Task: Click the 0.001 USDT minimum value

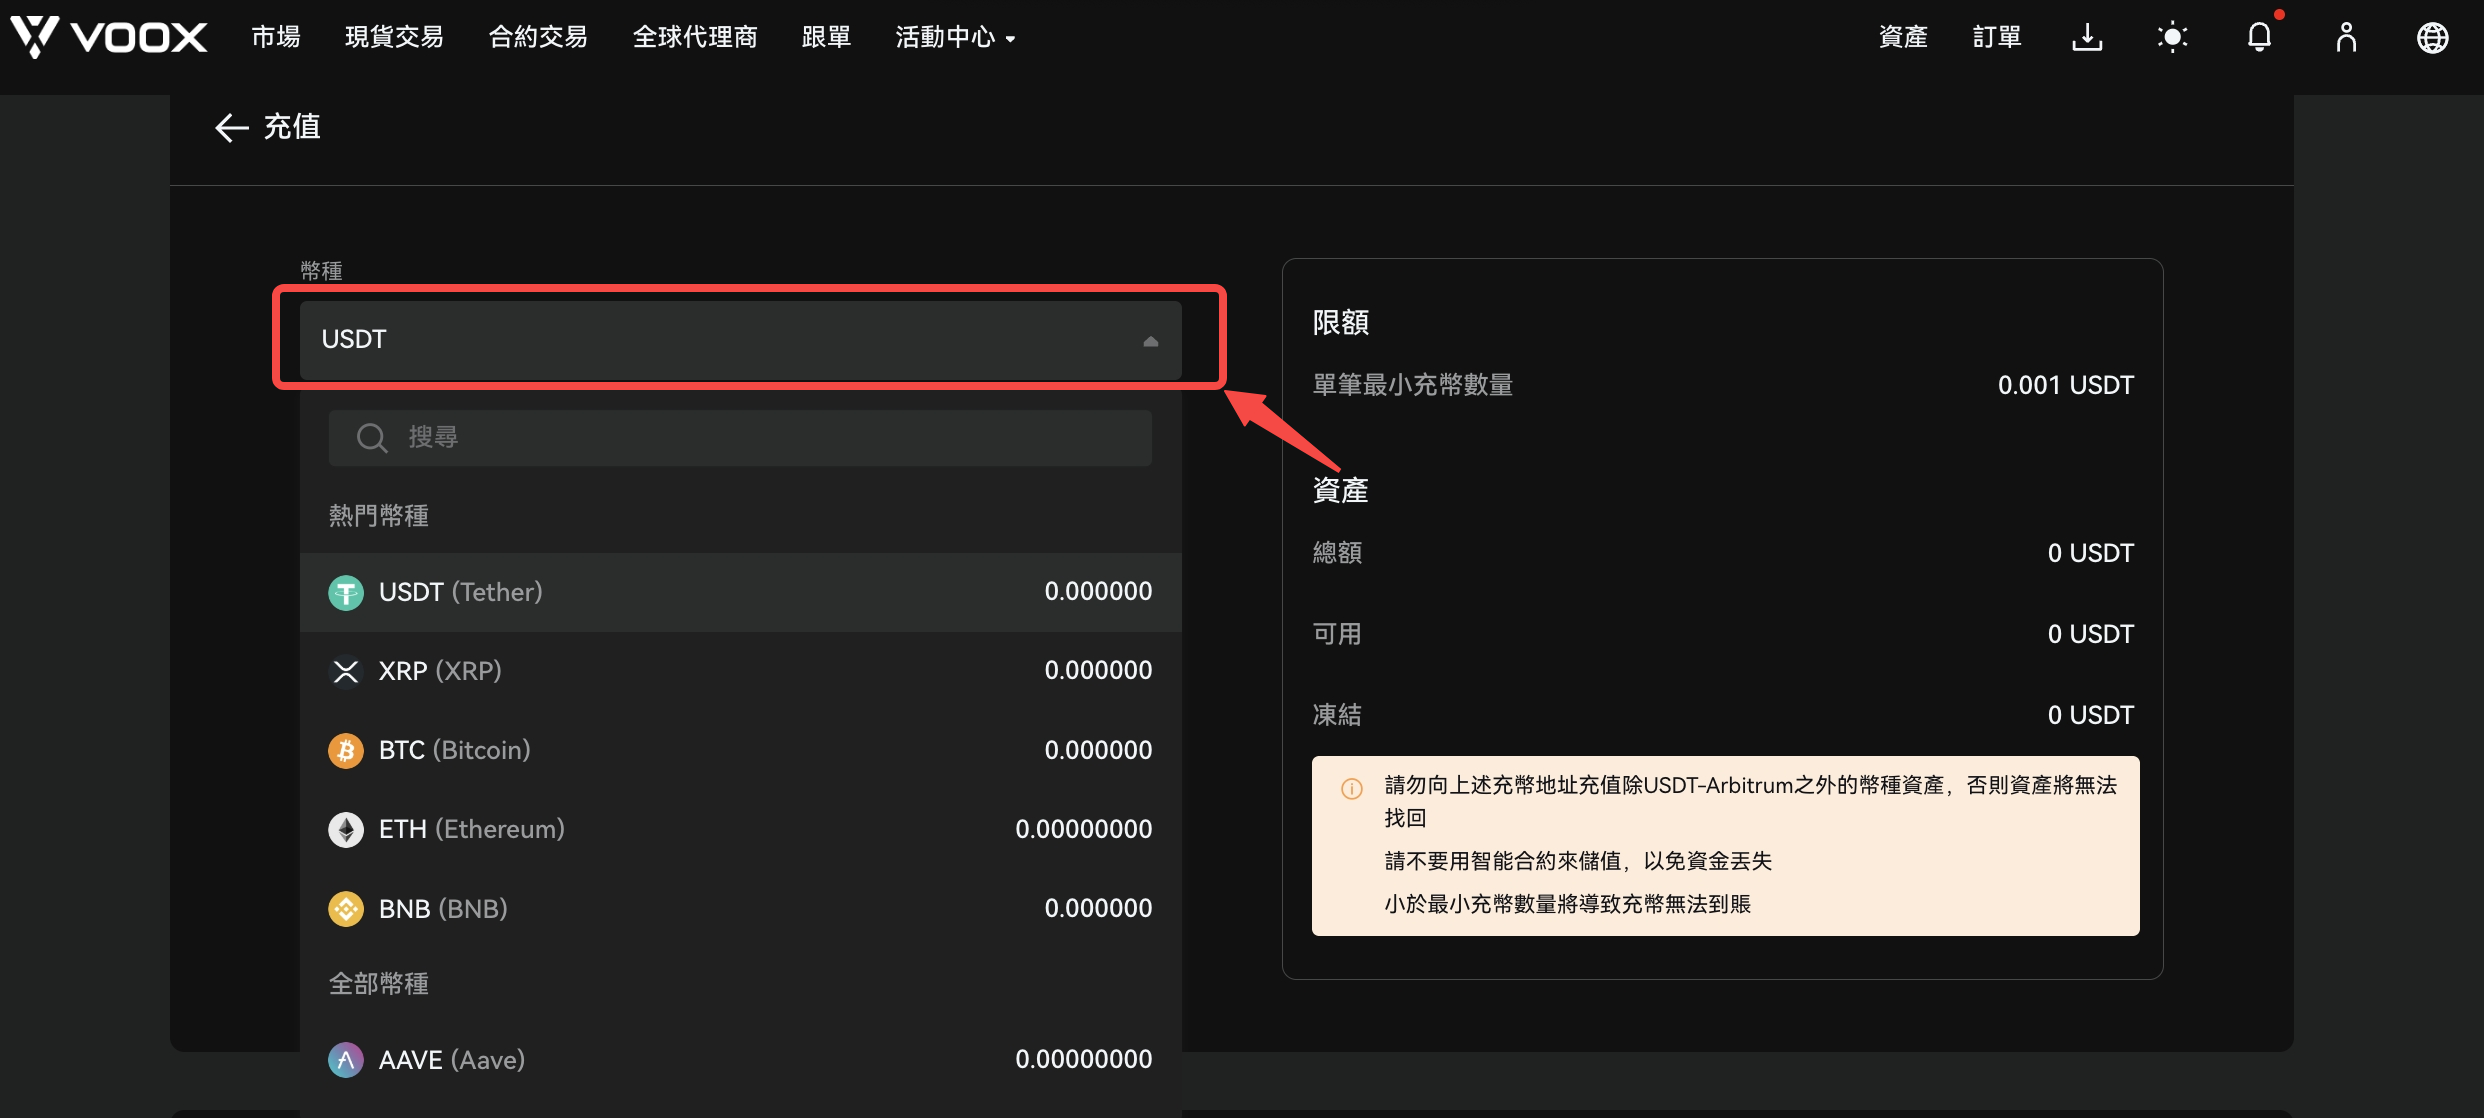Action: click(x=2066, y=385)
